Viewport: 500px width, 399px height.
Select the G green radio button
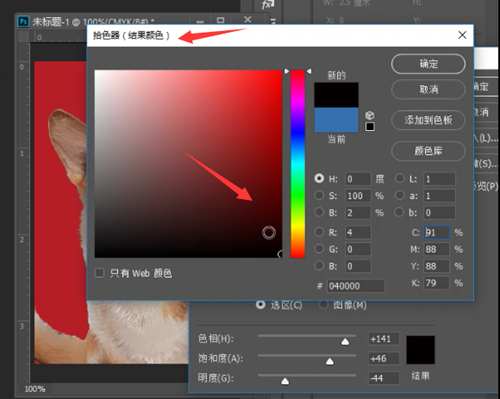click(319, 249)
